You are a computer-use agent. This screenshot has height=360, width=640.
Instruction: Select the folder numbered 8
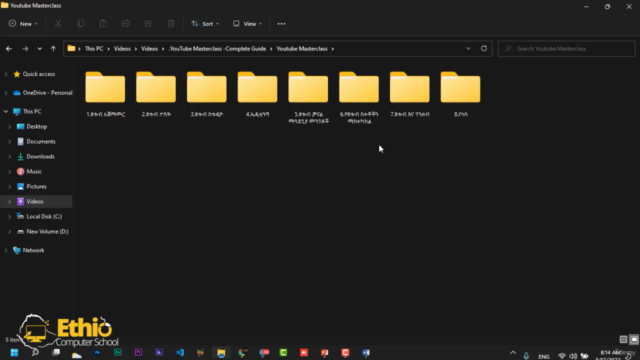[460, 94]
